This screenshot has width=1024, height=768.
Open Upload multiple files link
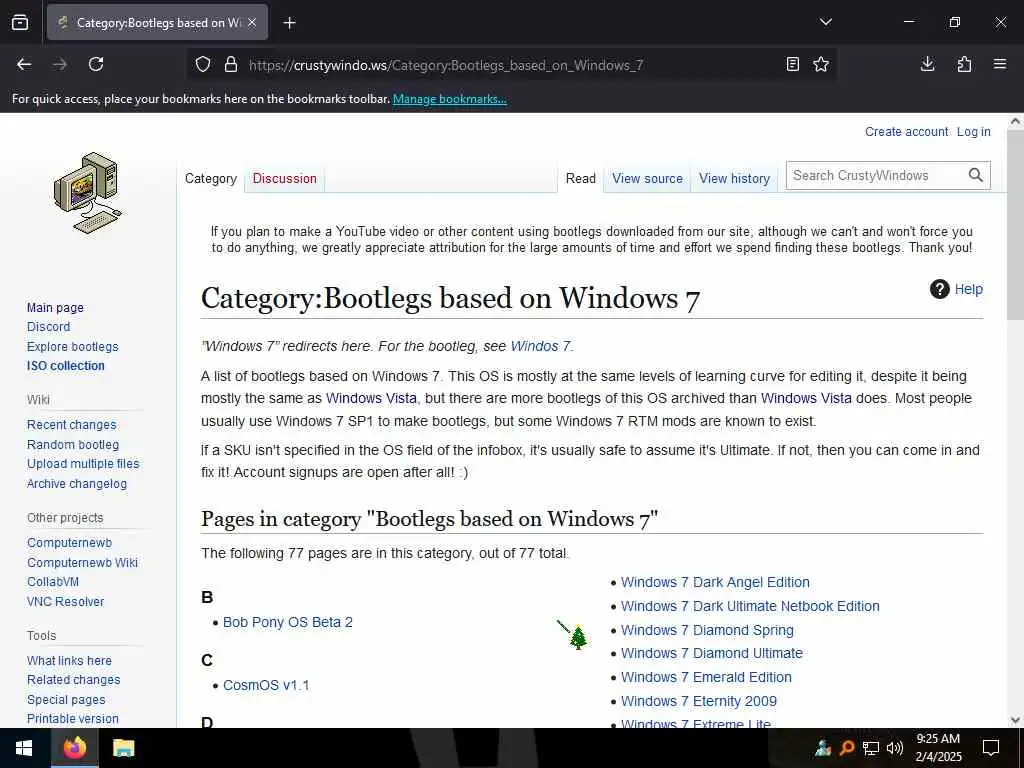pos(83,464)
